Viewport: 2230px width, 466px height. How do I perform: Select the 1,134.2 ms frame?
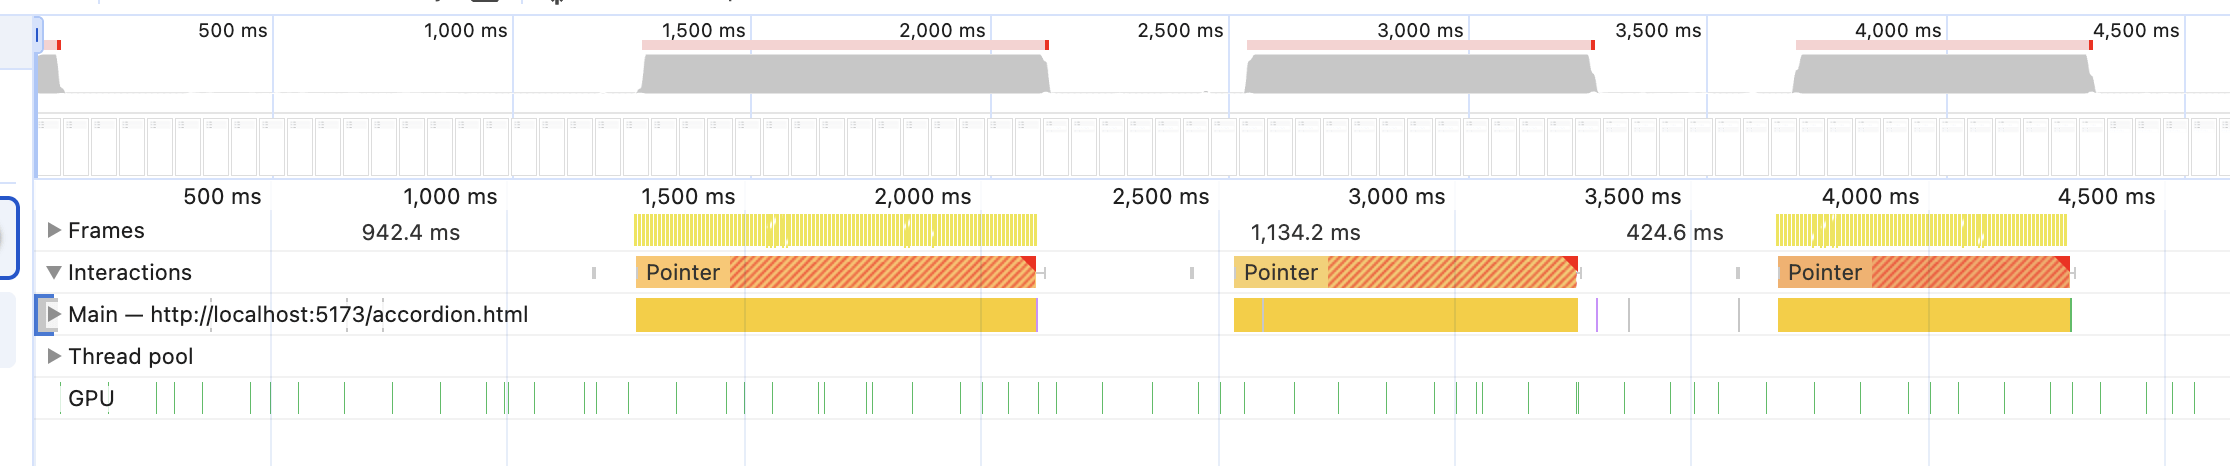pyautogui.click(x=1305, y=233)
